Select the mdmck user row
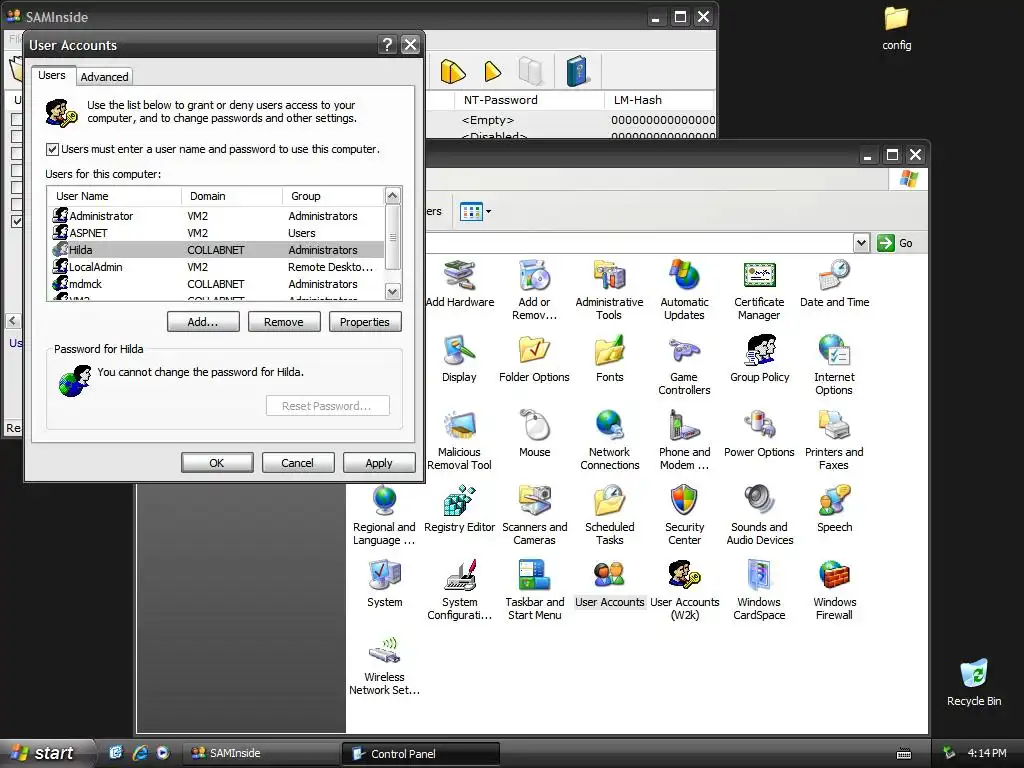The image size is (1024, 768). (216, 284)
